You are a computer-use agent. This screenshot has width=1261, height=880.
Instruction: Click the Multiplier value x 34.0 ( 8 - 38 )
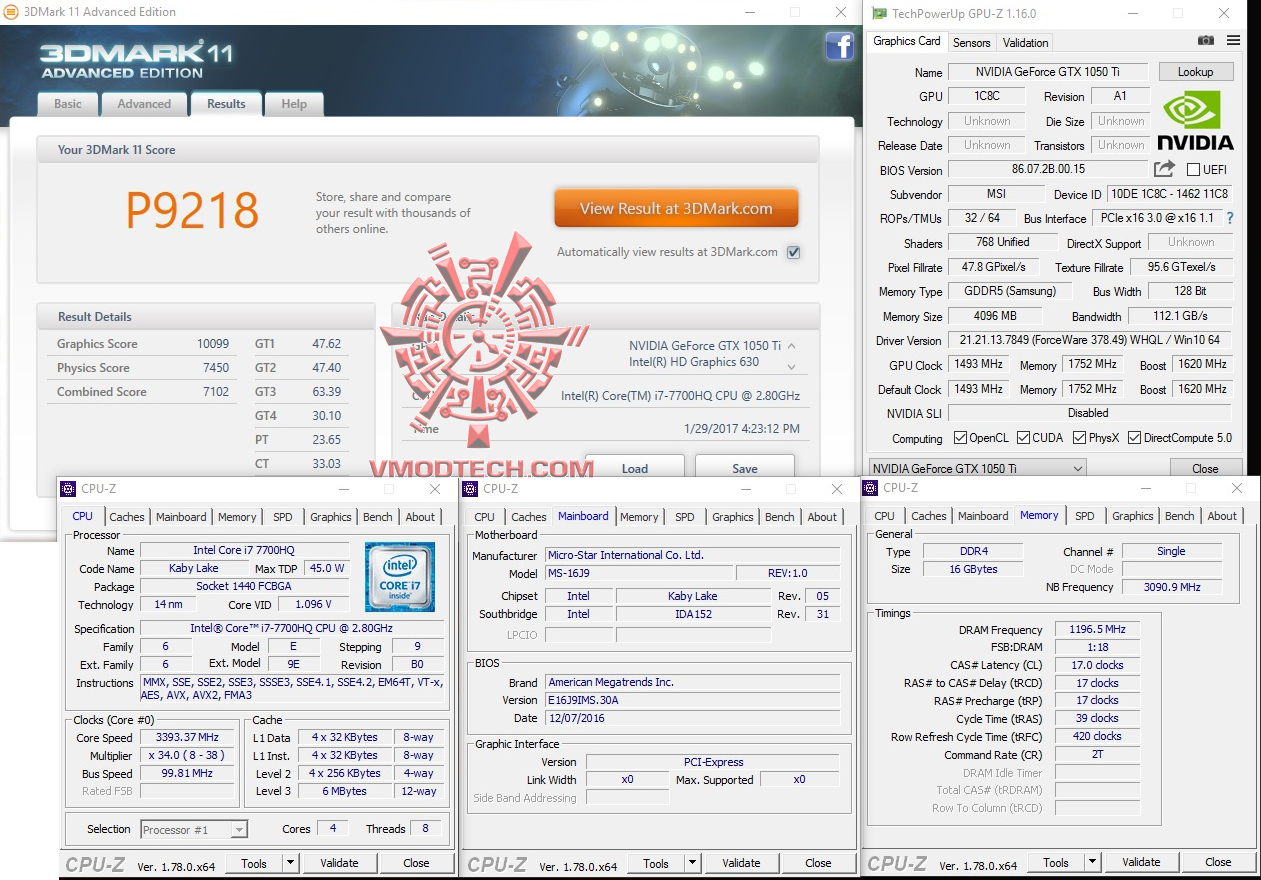click(x=186, y=755)
